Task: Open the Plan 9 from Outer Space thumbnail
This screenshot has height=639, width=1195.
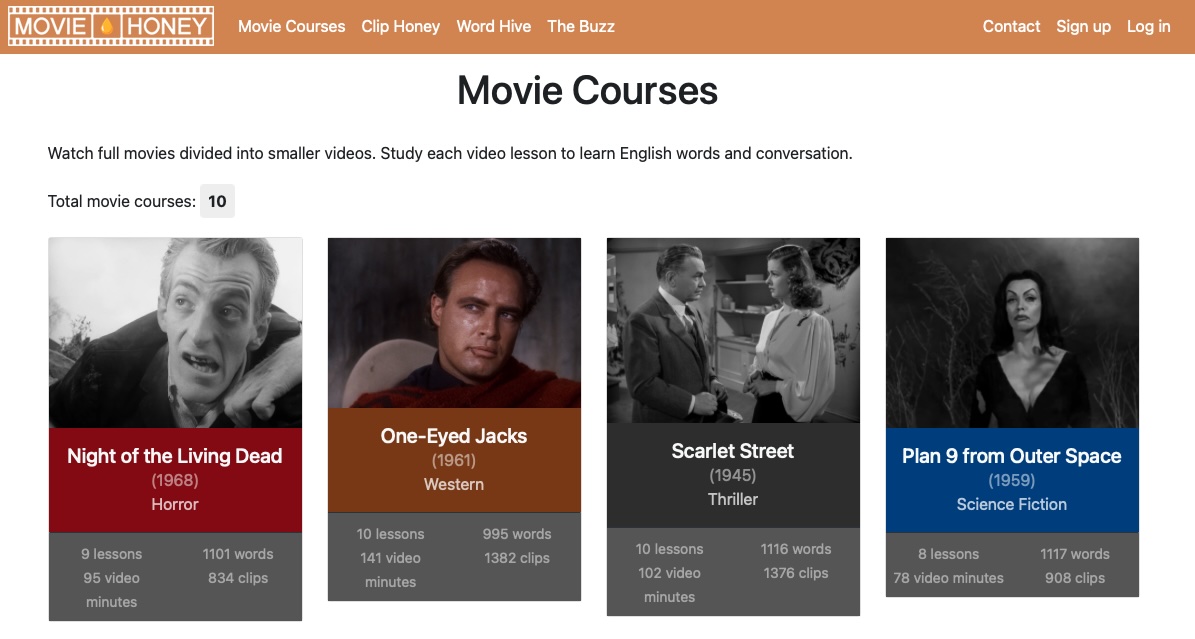Action: pos(1011,332)
